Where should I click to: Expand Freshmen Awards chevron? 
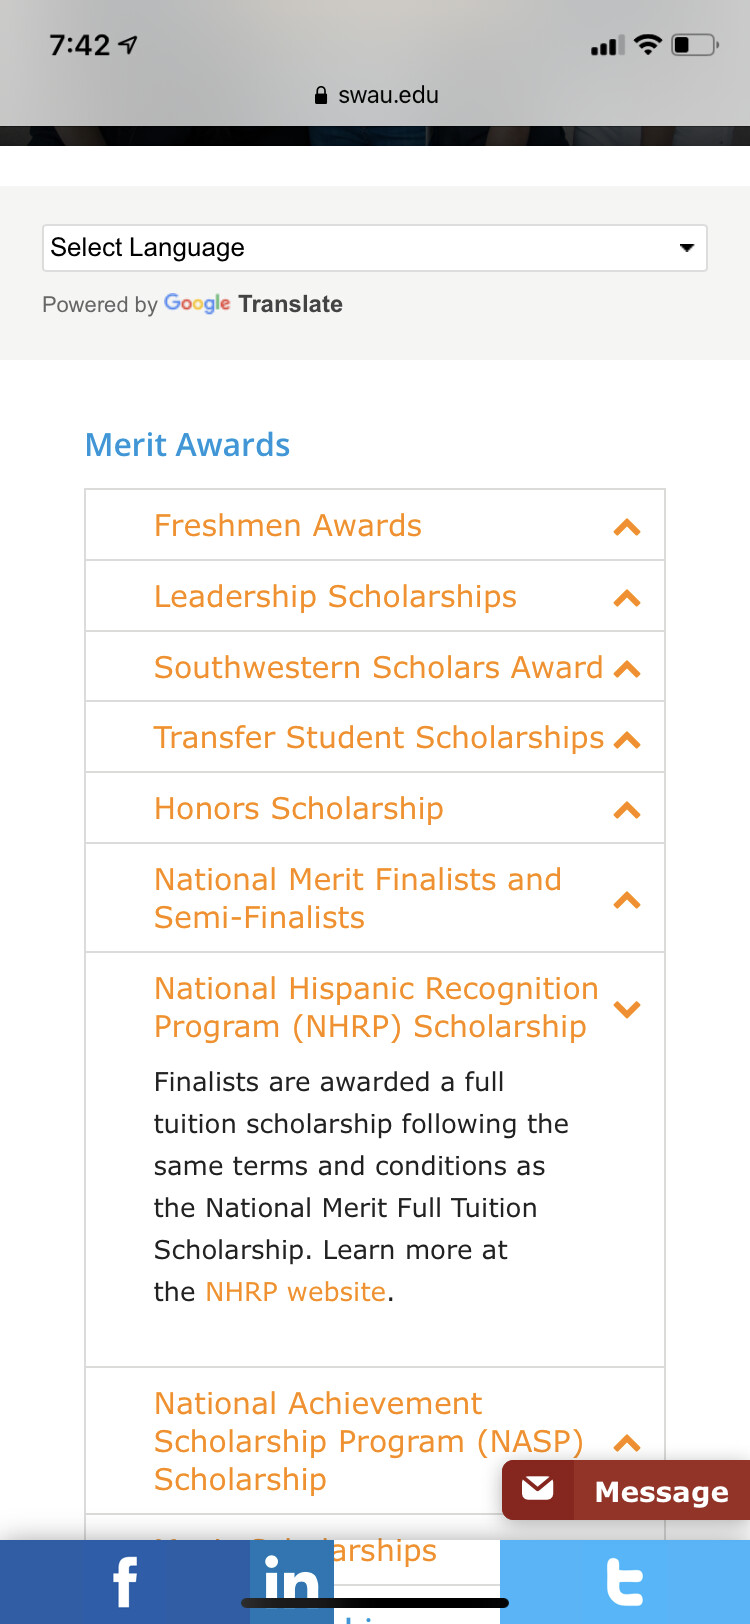click(x=627, y=527)
